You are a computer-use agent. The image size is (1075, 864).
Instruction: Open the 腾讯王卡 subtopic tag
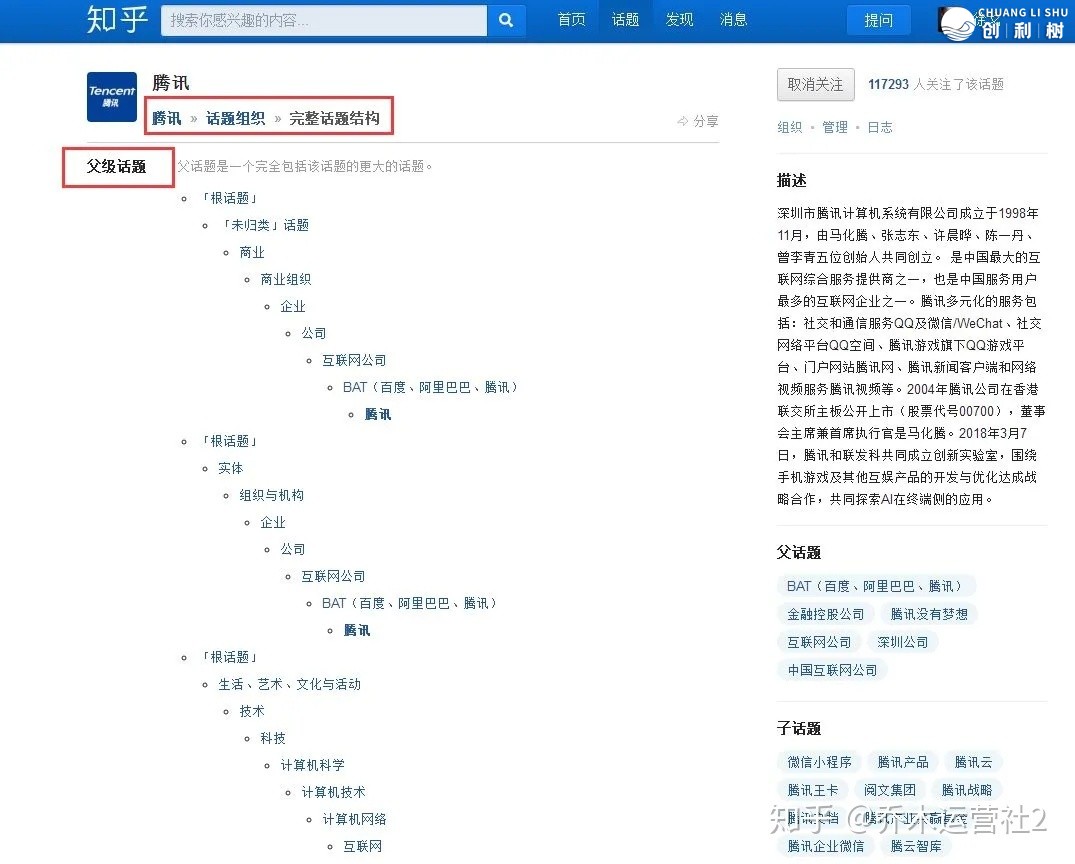813,791
